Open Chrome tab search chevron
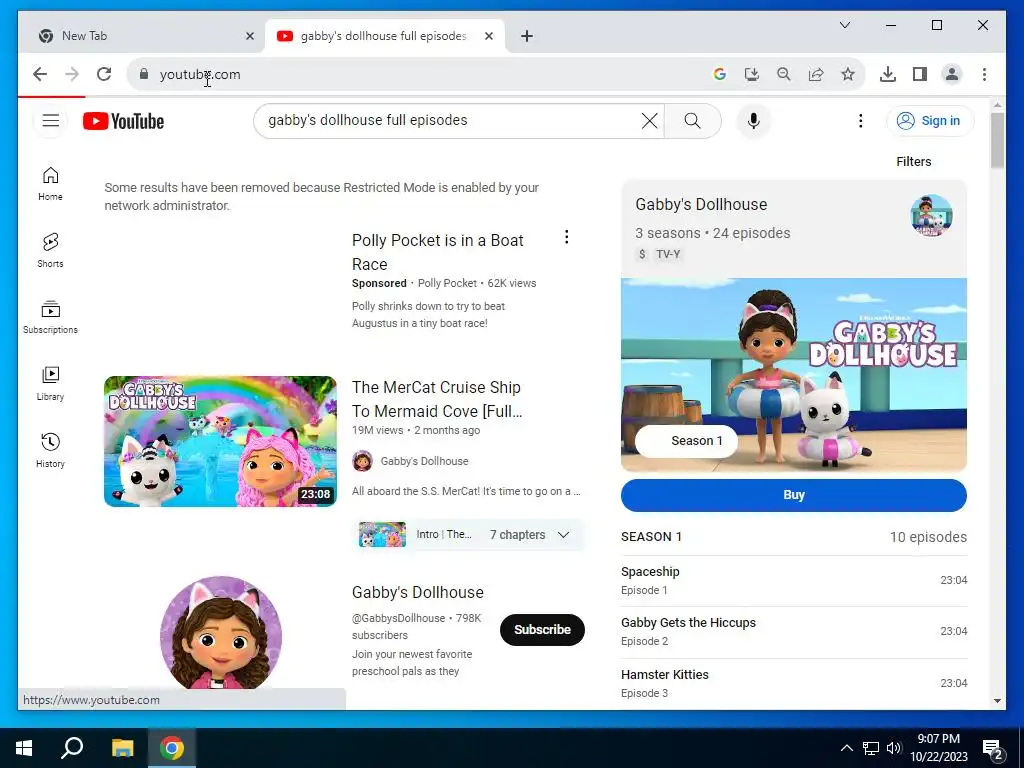 844,25
